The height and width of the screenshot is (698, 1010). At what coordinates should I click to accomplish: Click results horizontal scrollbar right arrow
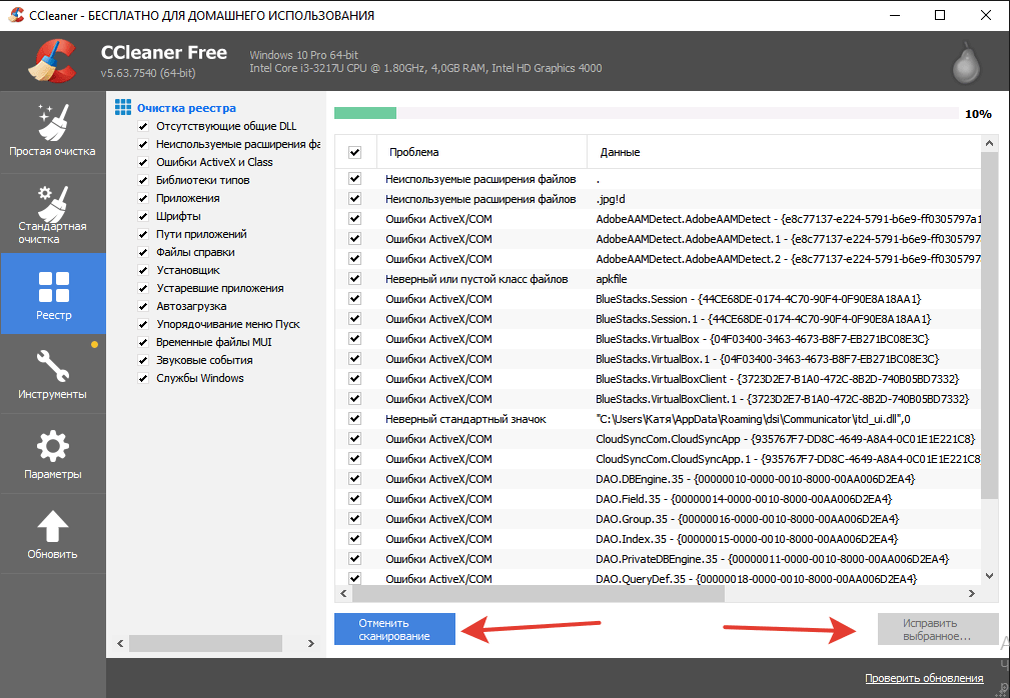tap(972, 593)
